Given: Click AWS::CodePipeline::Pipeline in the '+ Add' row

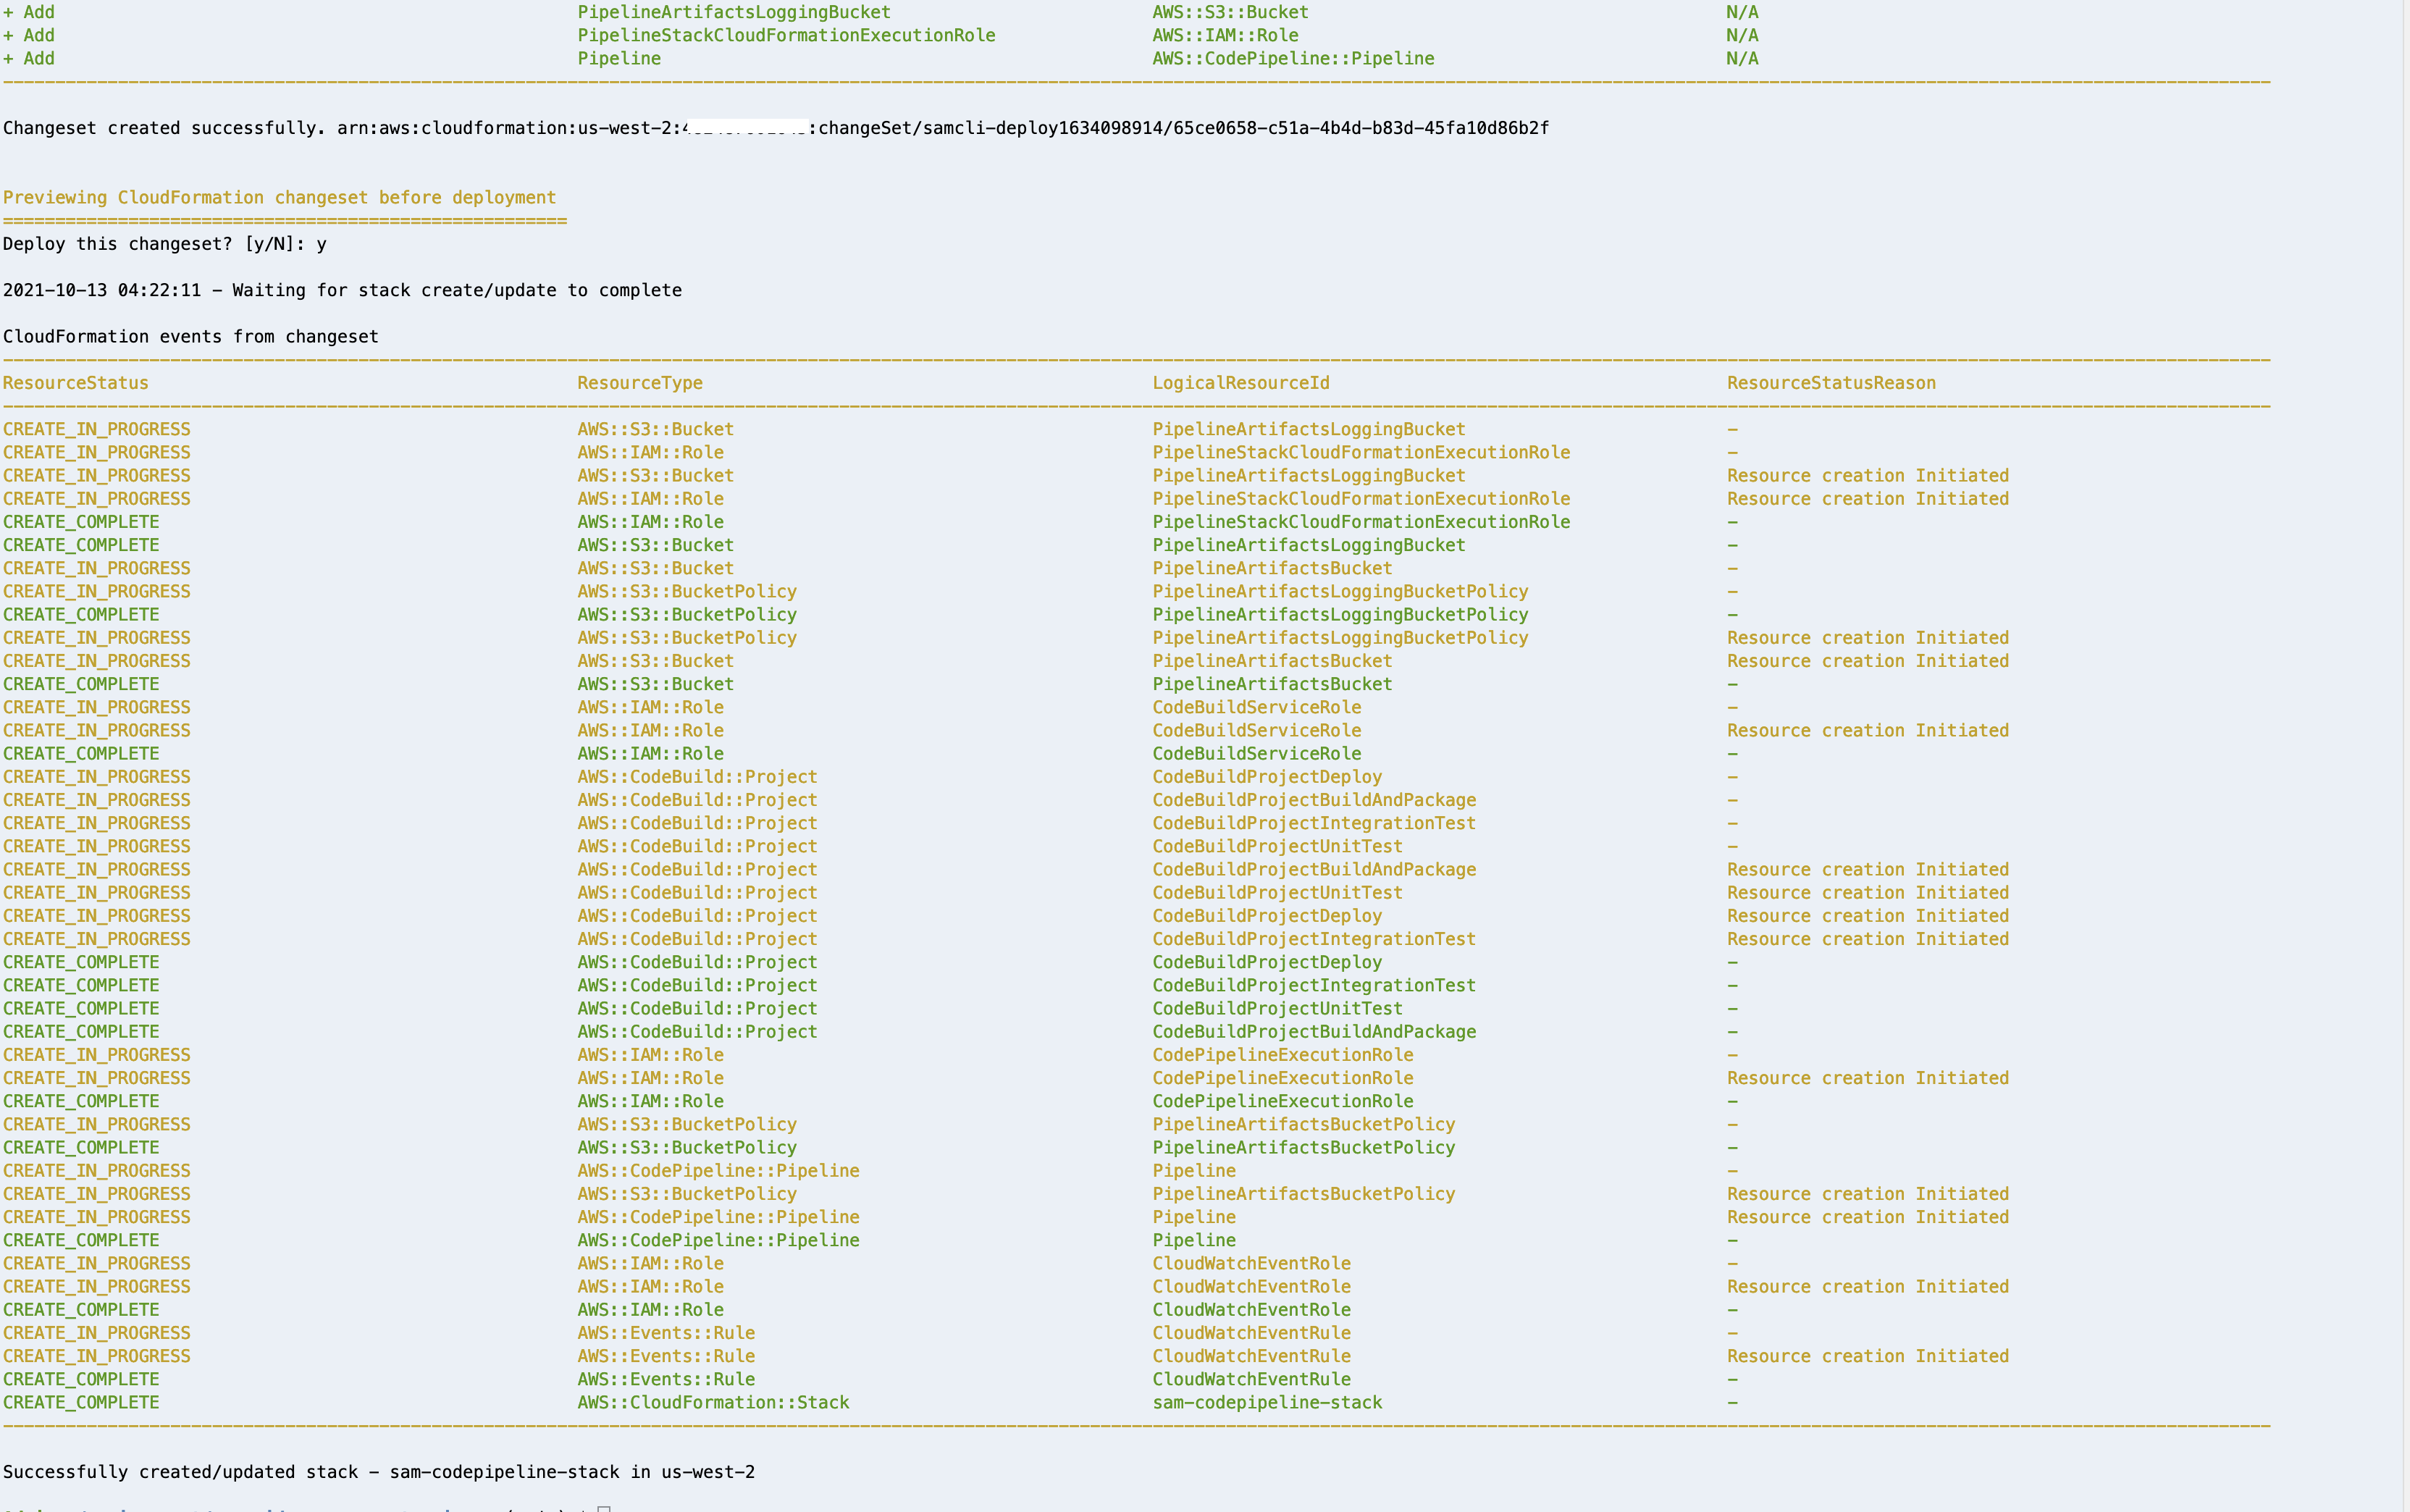Looking at the screenshot, I should (1293, 58).
